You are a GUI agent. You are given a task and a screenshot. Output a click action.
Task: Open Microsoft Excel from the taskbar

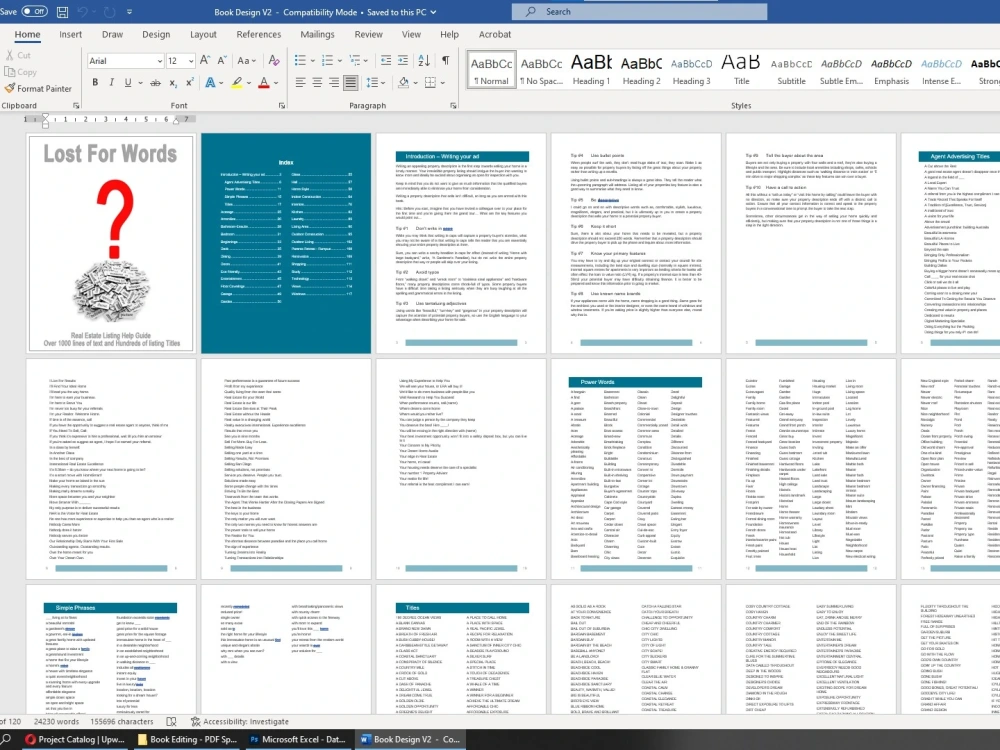297,739
